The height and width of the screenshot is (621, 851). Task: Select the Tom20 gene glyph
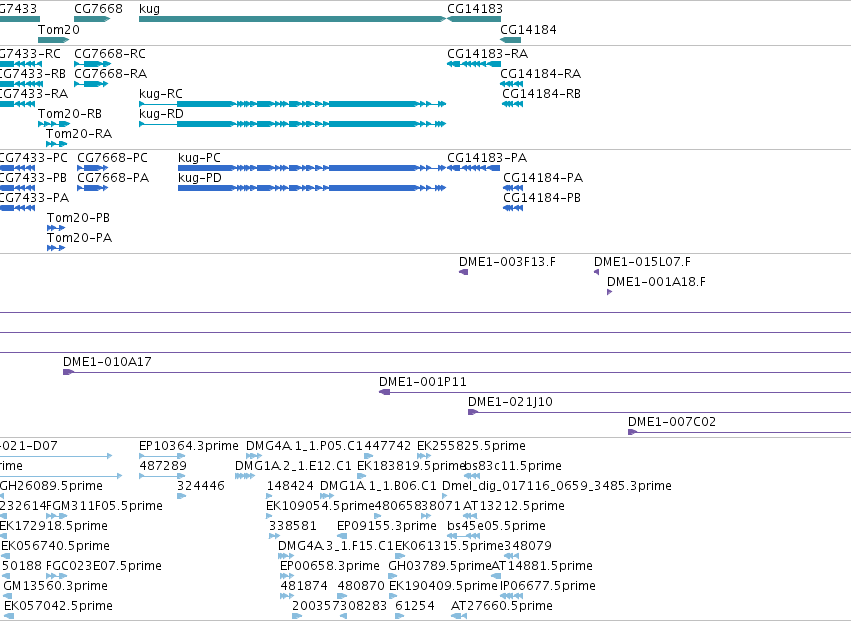[x=54, y=40]
